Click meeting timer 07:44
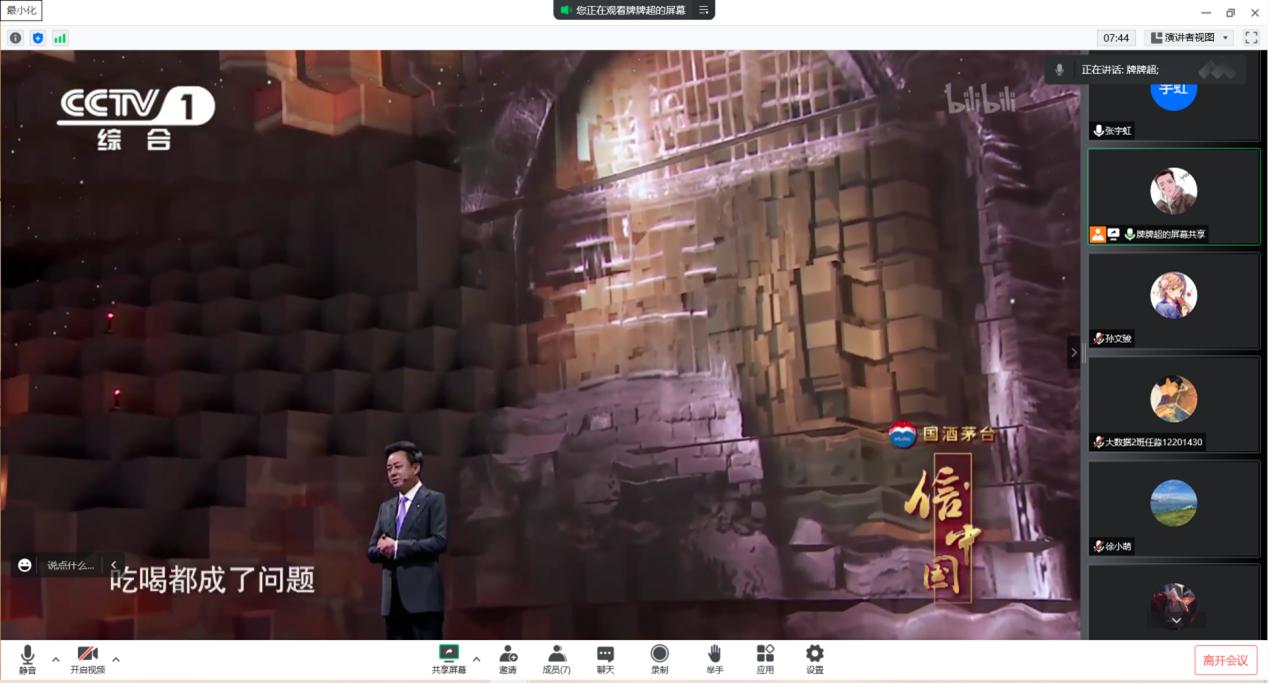 (1115, 38)
